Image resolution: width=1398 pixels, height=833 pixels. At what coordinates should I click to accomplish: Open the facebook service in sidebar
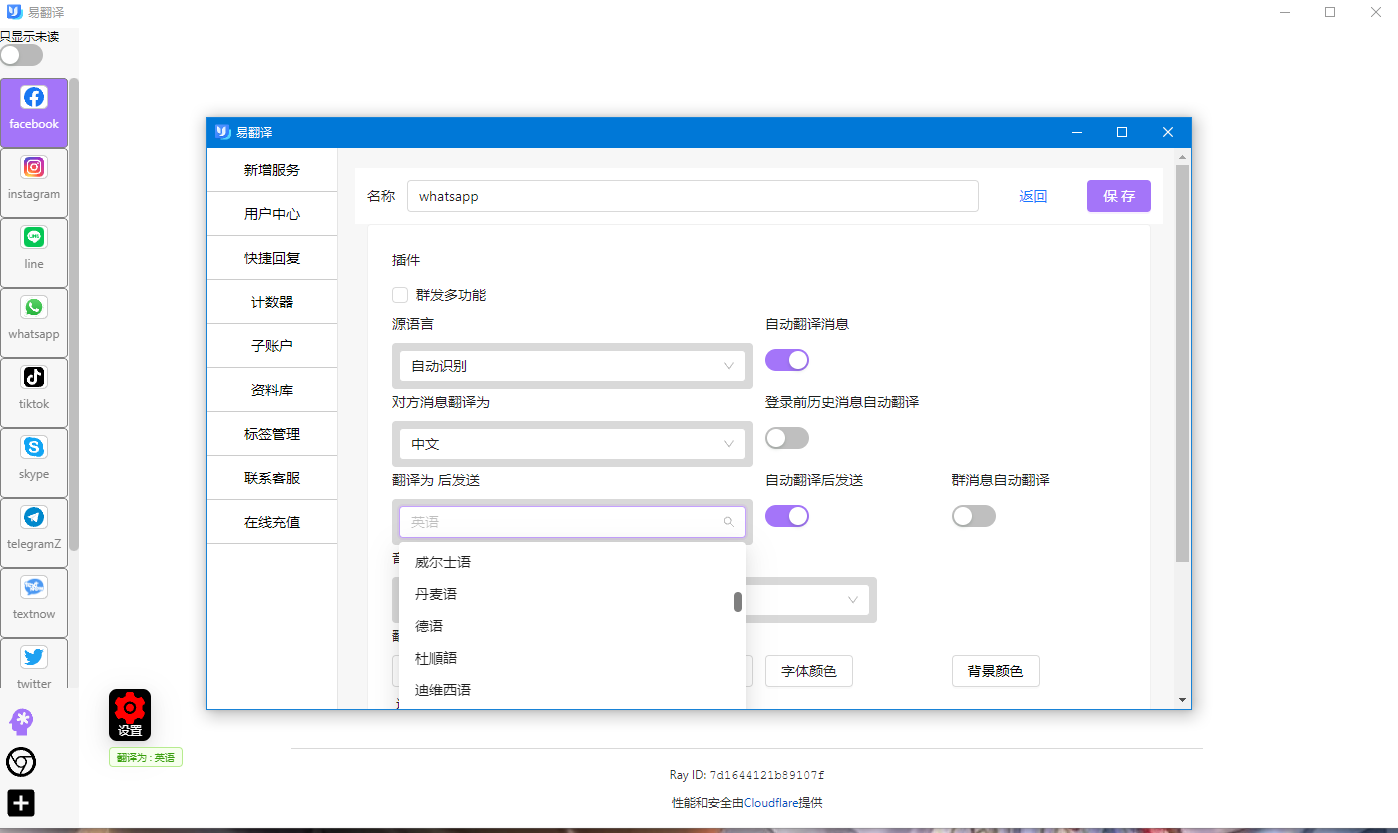34,112
